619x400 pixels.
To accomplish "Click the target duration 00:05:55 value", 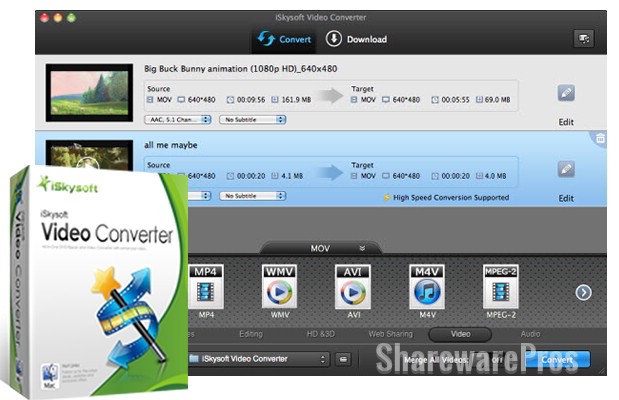I will 455,100.
